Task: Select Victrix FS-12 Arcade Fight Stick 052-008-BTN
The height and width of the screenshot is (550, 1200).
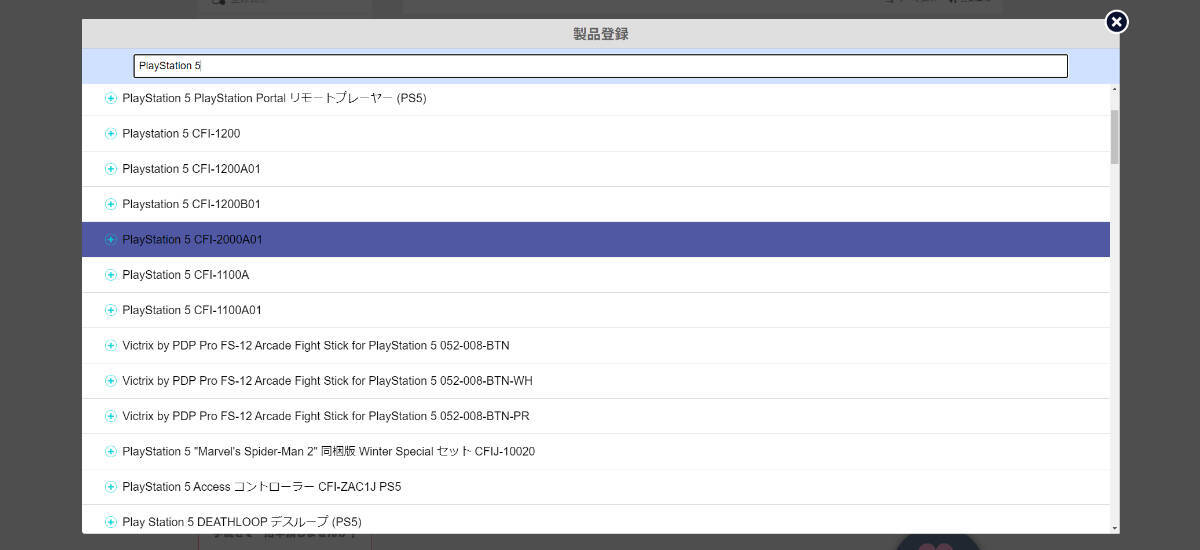Action: click(315, 346)
